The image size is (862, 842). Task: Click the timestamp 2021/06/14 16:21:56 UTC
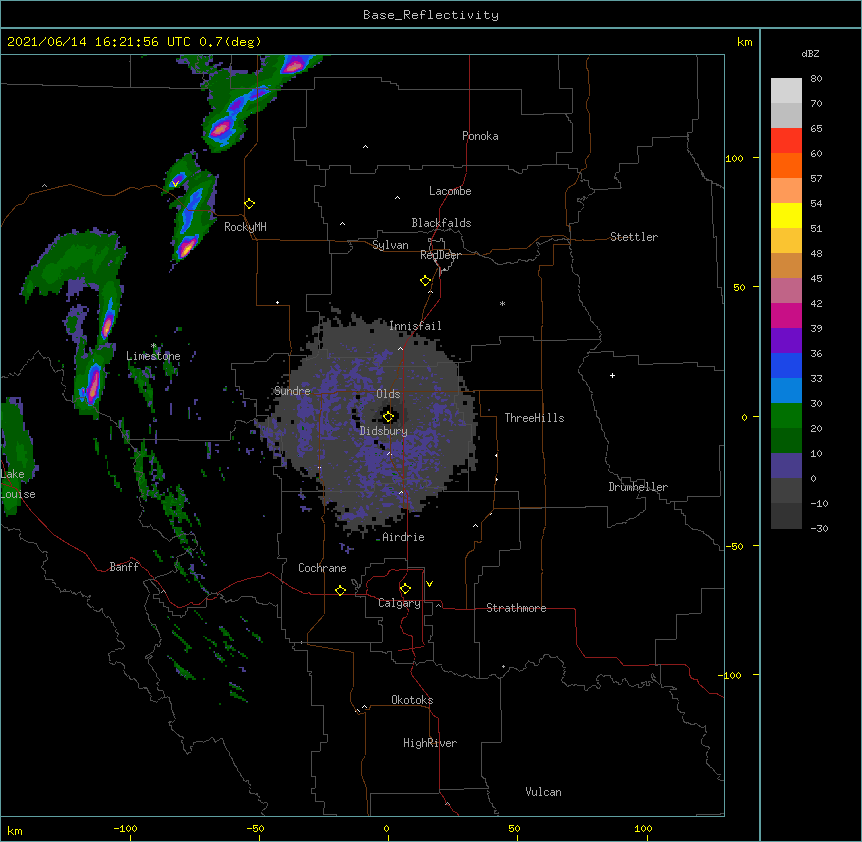(x=99, y=42)
